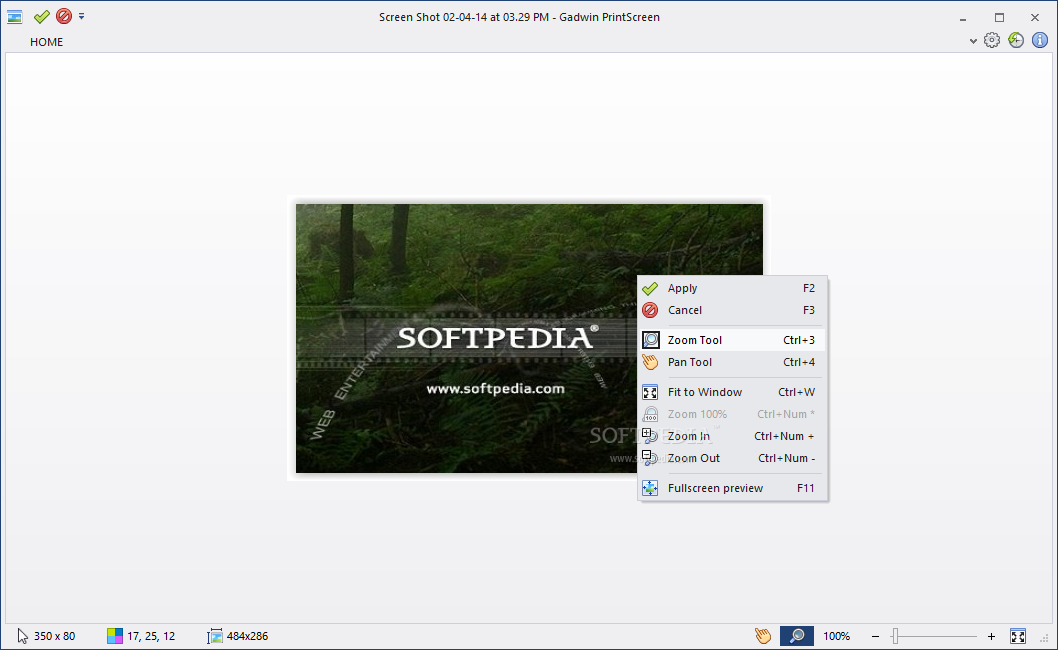Click the color swatch icon beside 17, 25, 12
Viewport: 1058px width, 650px height.
[115, 636]
